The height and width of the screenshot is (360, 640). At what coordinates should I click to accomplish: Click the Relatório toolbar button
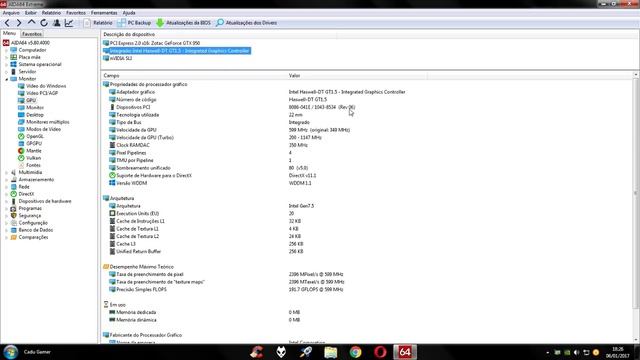coord(98,23)
